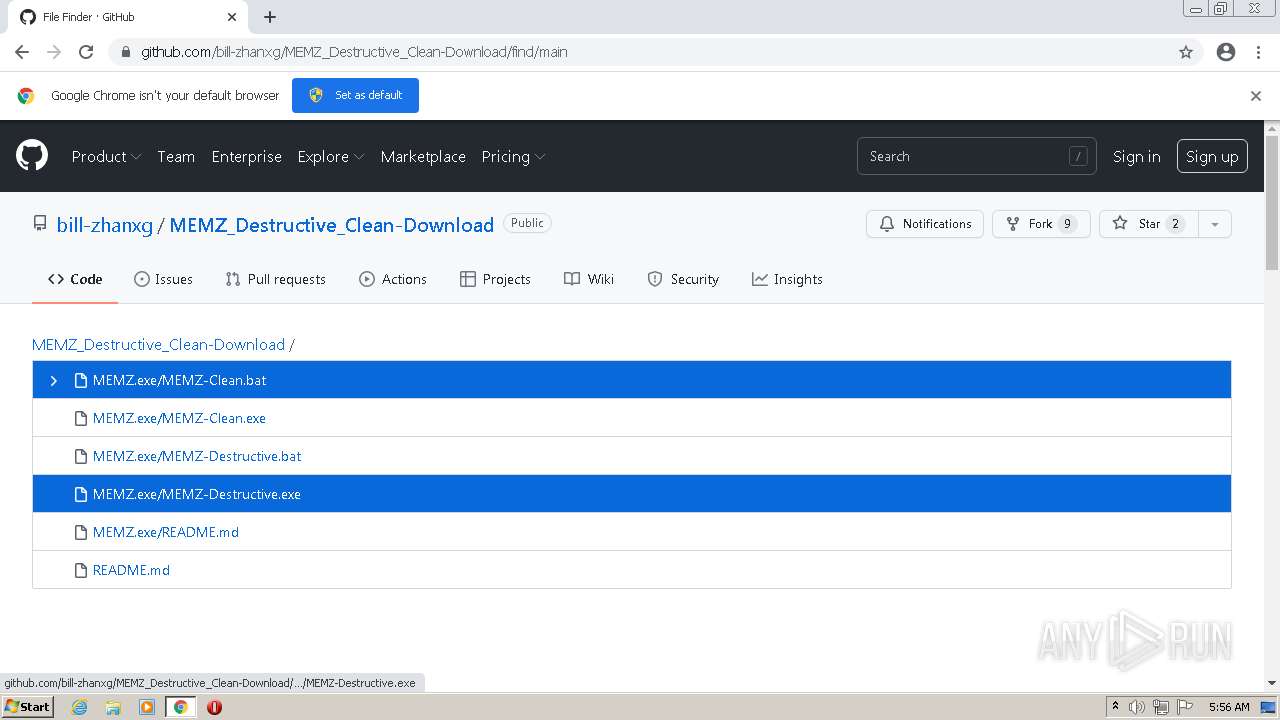Expand the Product dropdown menu
The width and height of the screenshot is (1280, 720).
[106, 156]
